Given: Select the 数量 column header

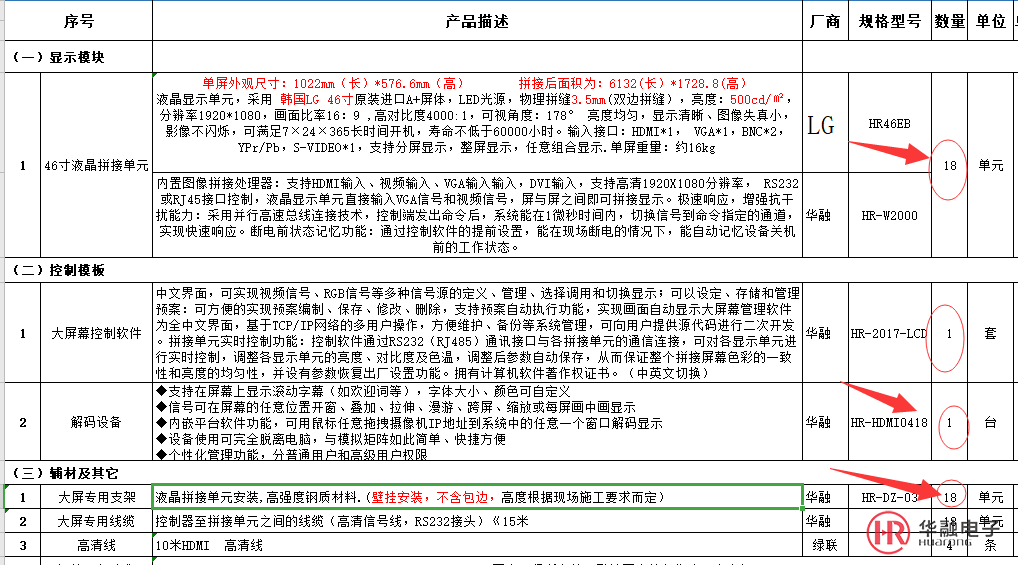Looking at the screenshot, I should pos(949,21).
